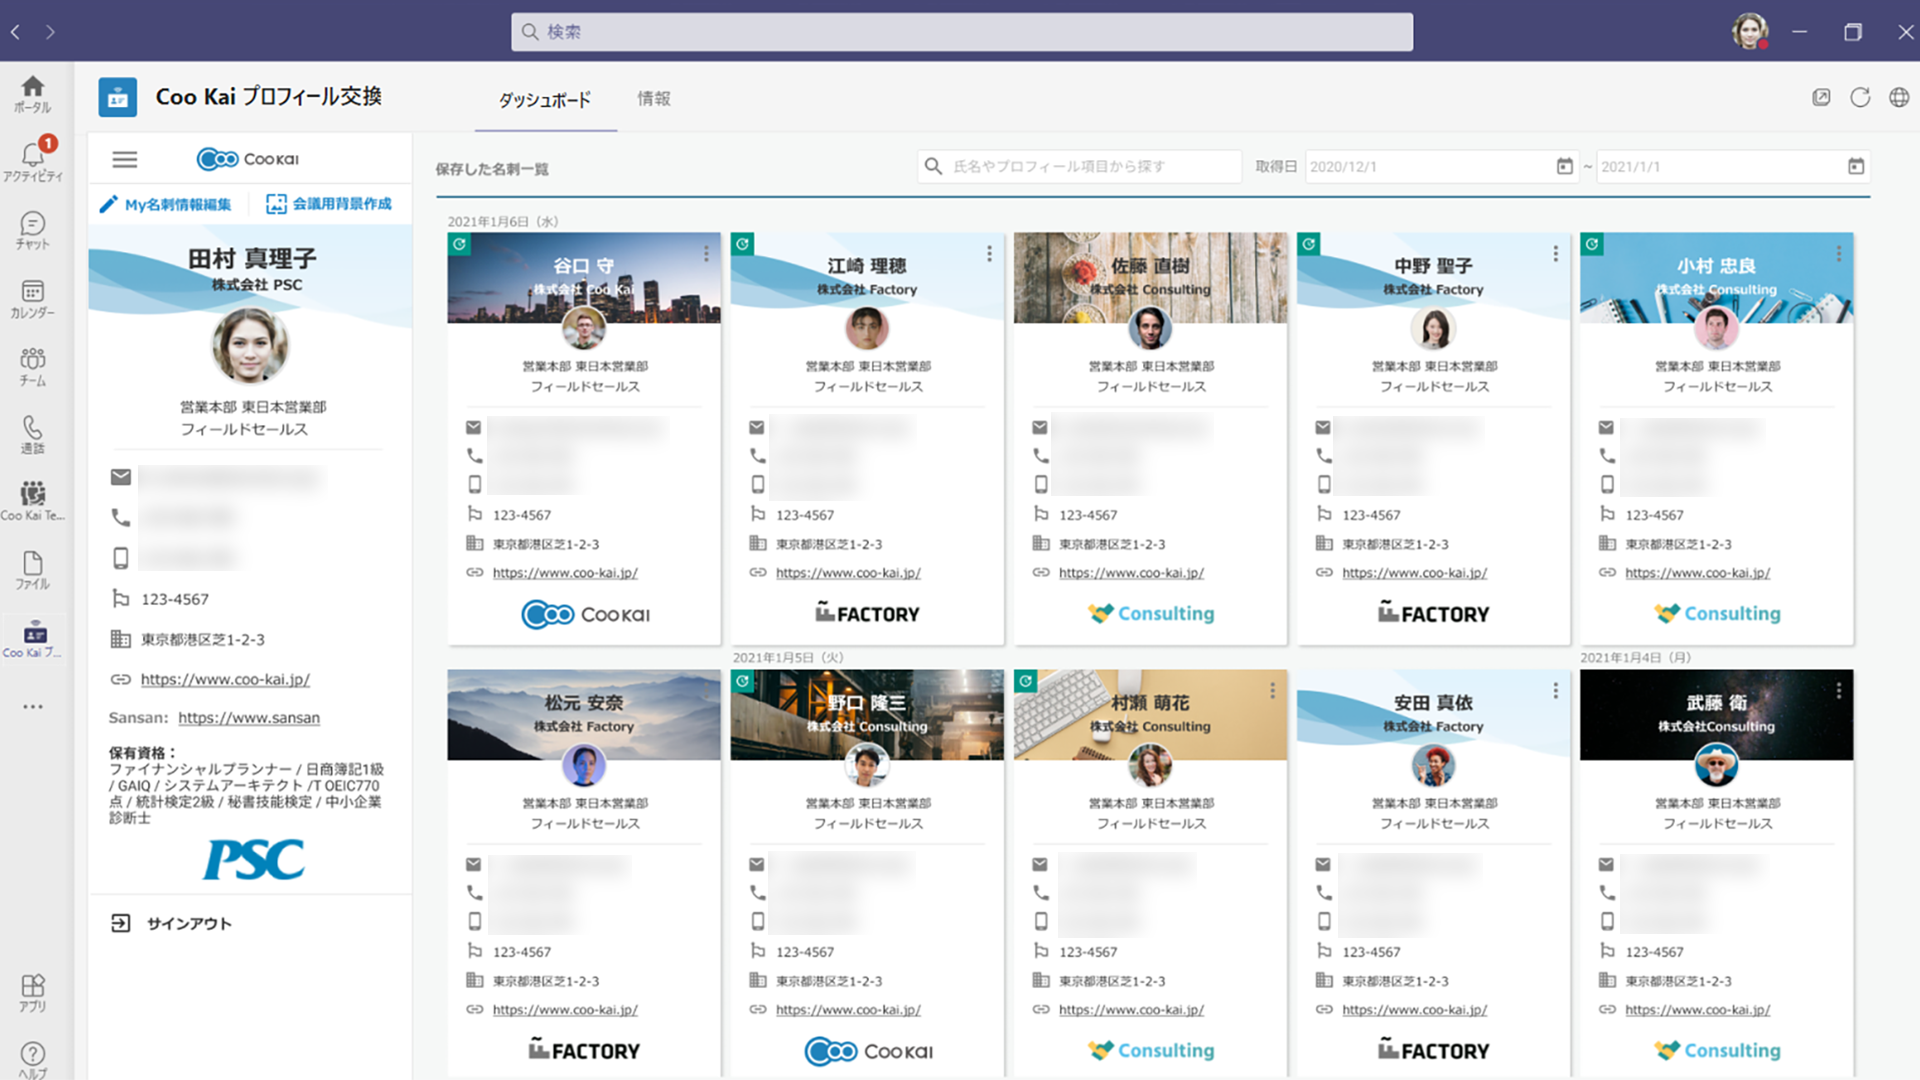Open the app in browser via pop-out icon

coord(1821,97)
